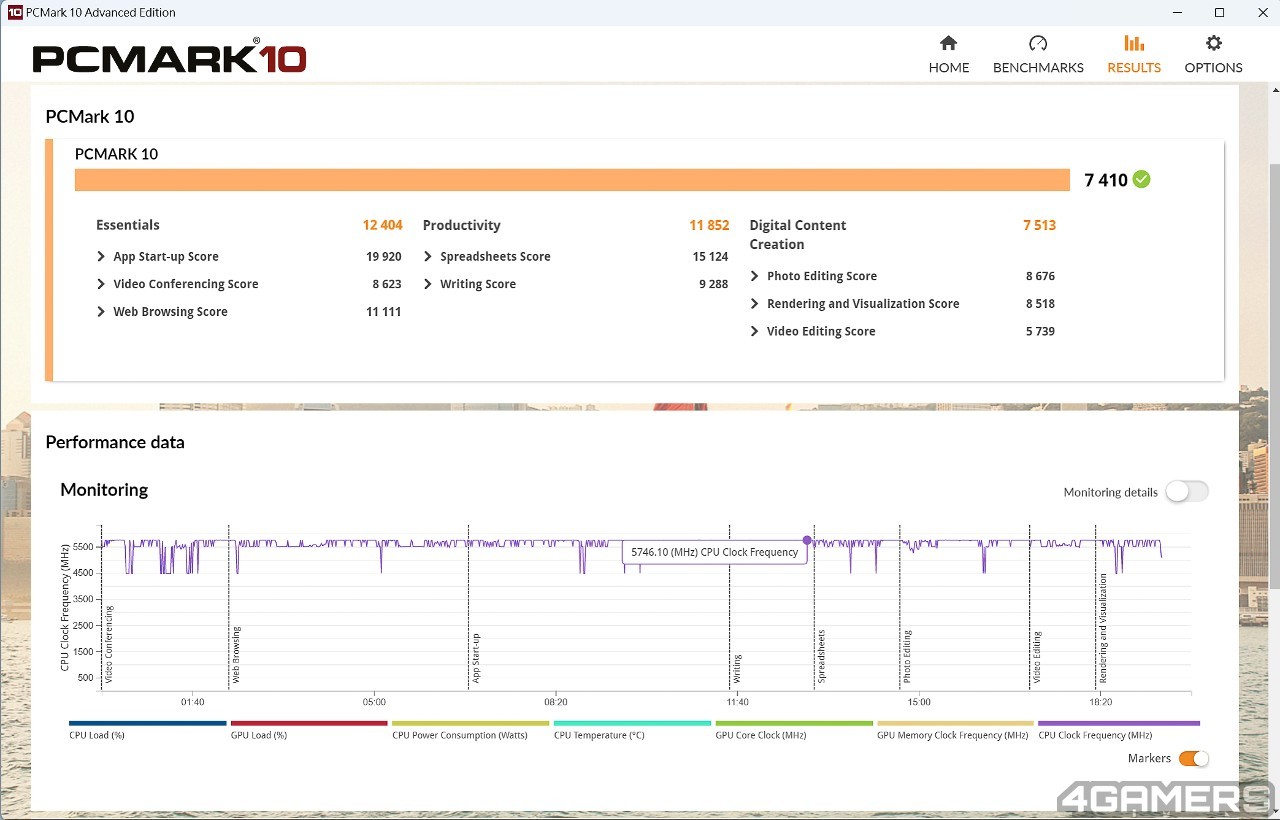Click the purple data point on the chart

(x=807, y=540)
